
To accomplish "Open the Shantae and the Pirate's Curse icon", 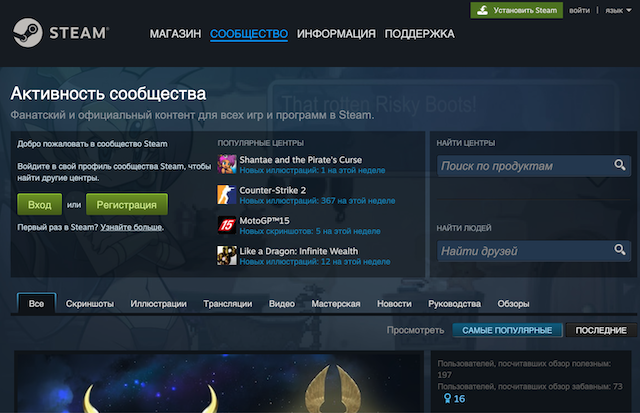I will tap(227, 164).
